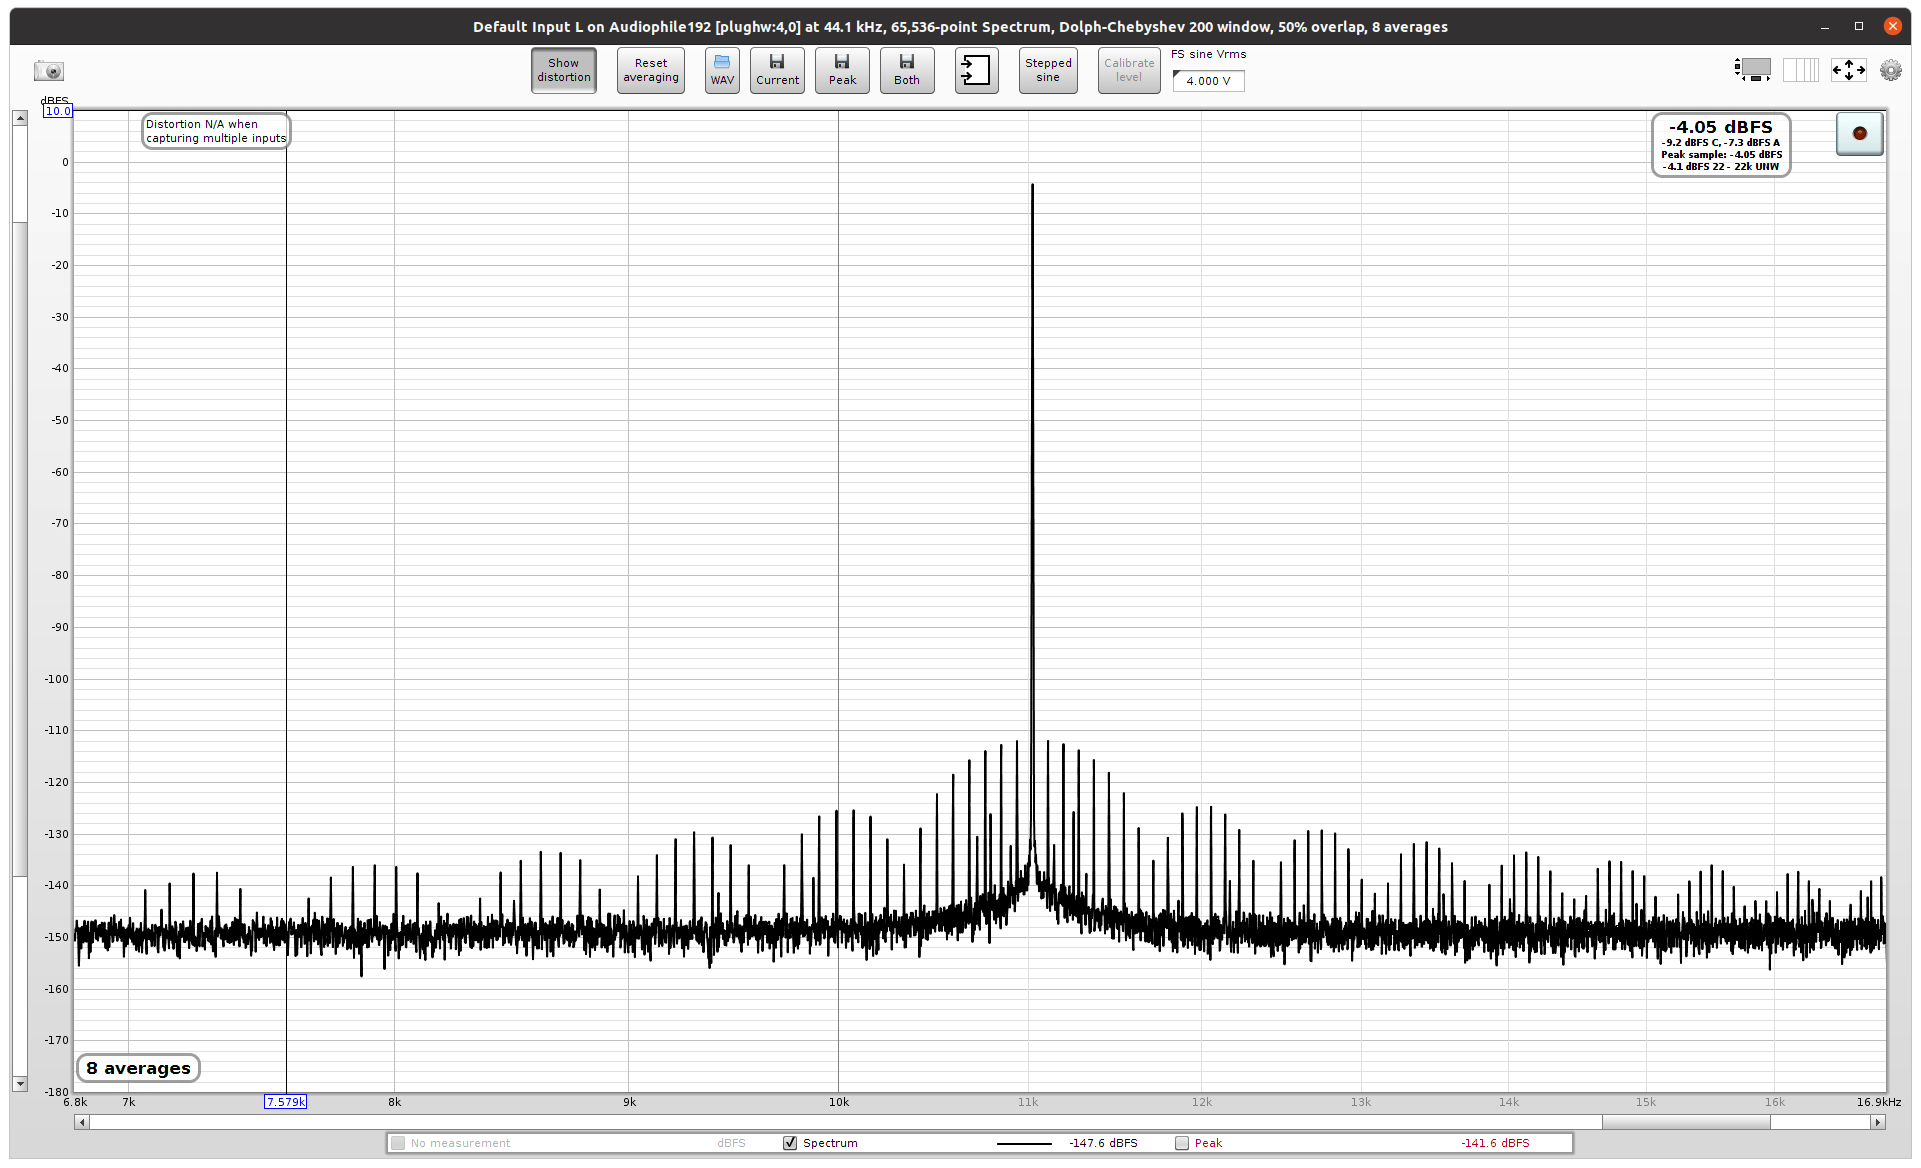Click the vertical scrollbar down arrow
Viewport: 1921px width, 1168px height.
20,1084
